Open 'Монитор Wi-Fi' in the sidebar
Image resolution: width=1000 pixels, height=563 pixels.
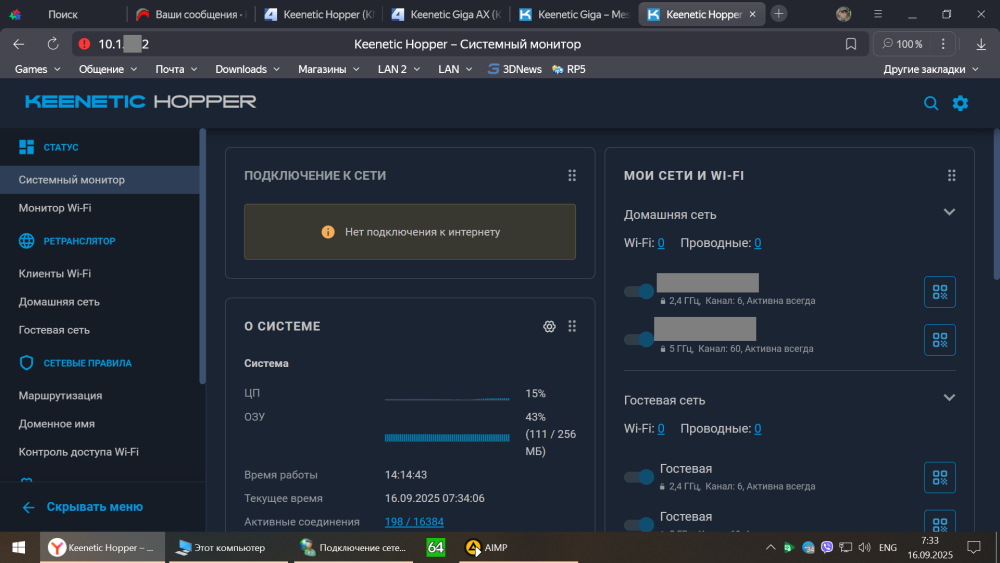tap(55, 208)
